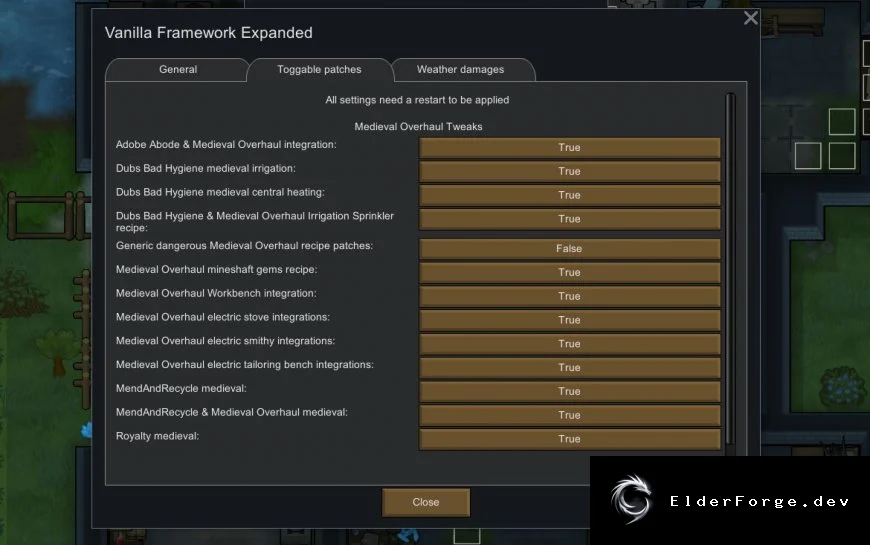Open the Weather damages tab
870x545 pixels.
click(461, 69)
